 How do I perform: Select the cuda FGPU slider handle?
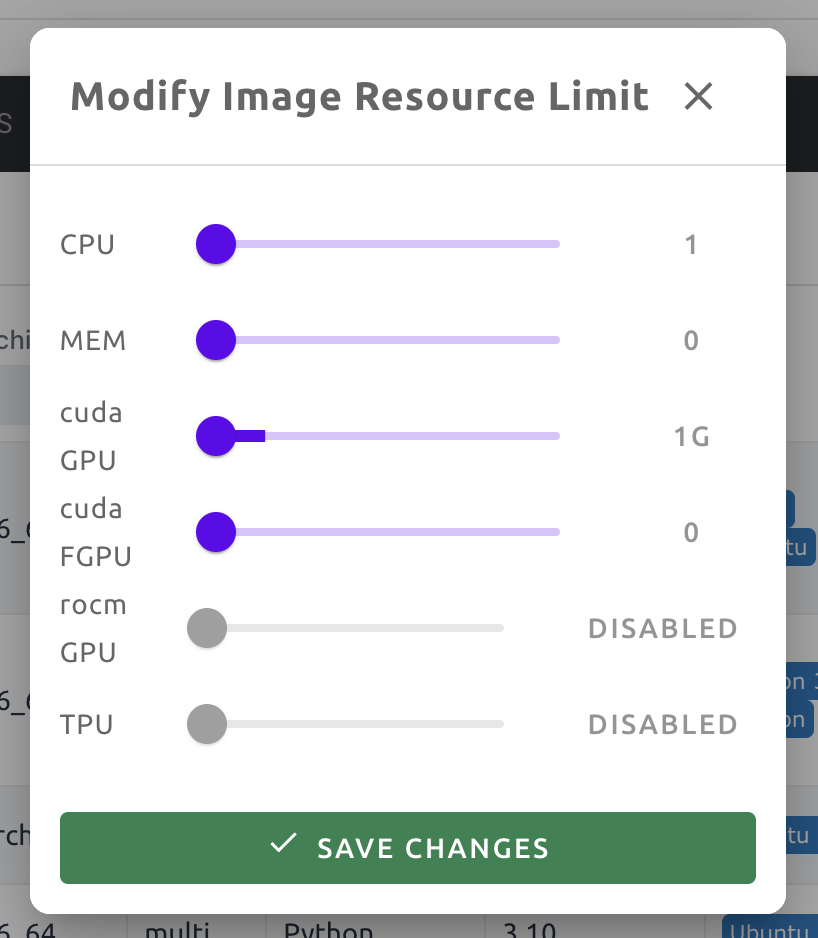pos(215,532)
